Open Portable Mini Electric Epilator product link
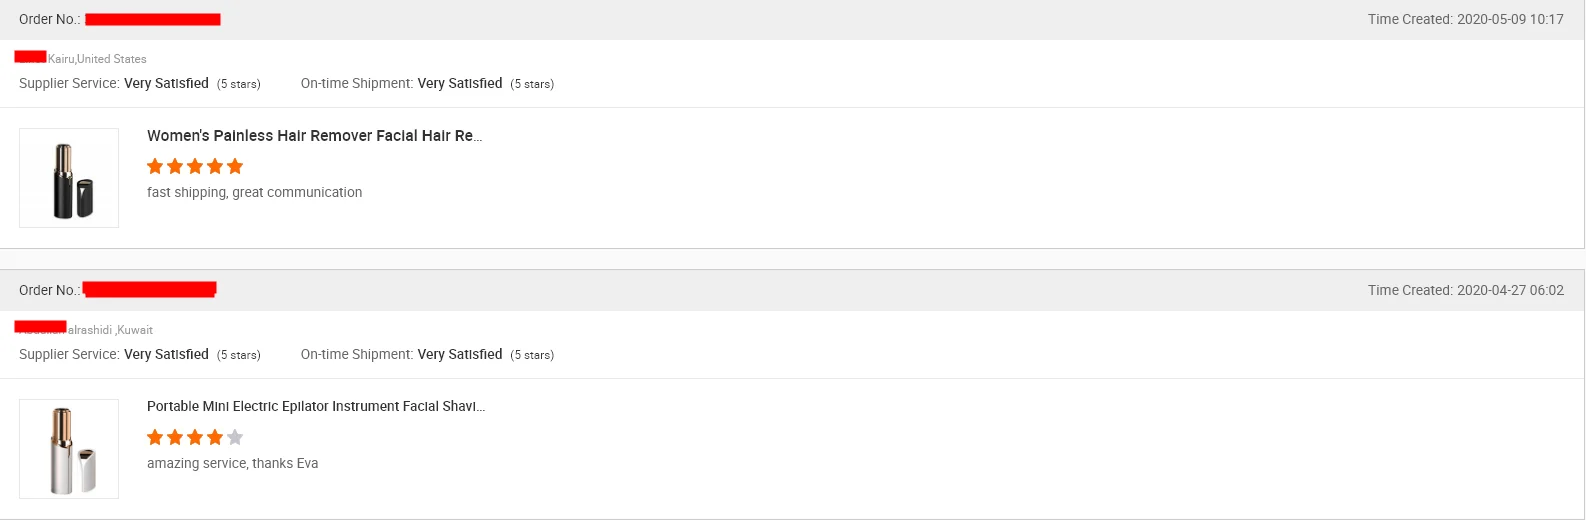 click(x=315, y=407)
